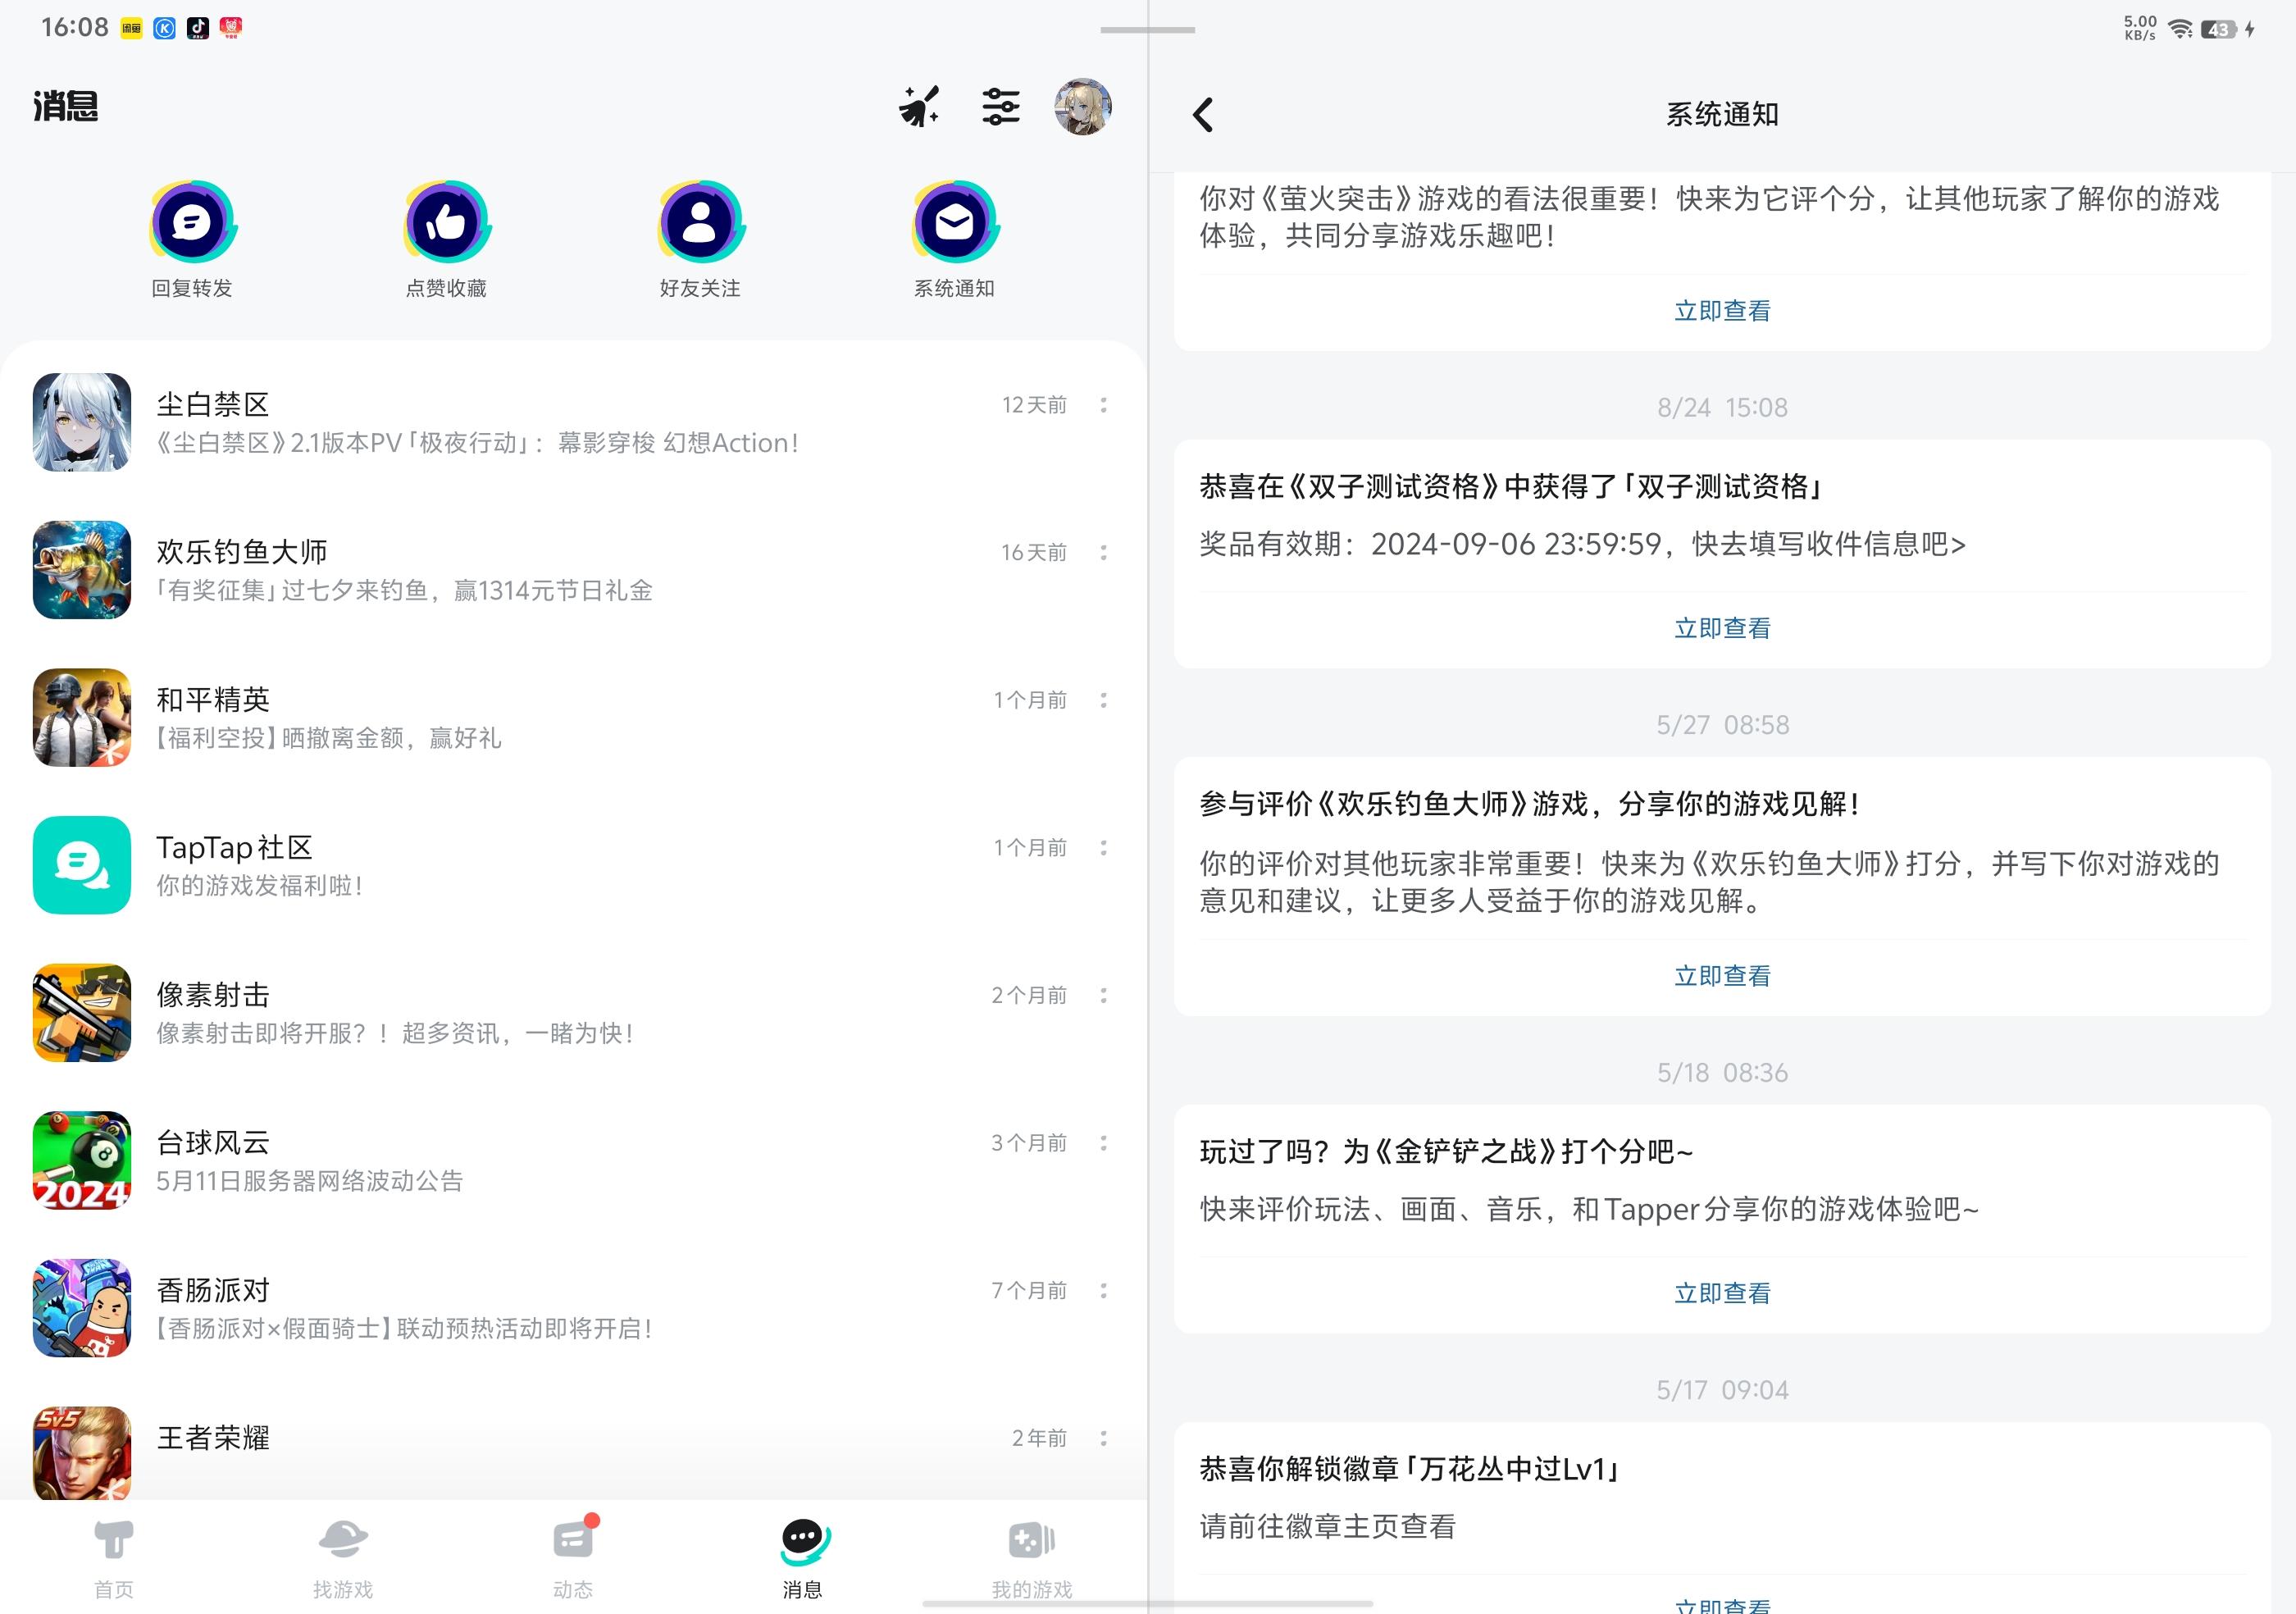This screenshot has width=2296, height=1614.
Task: Tap the blue K notification icon in status bar
Action: coord(165,28)
